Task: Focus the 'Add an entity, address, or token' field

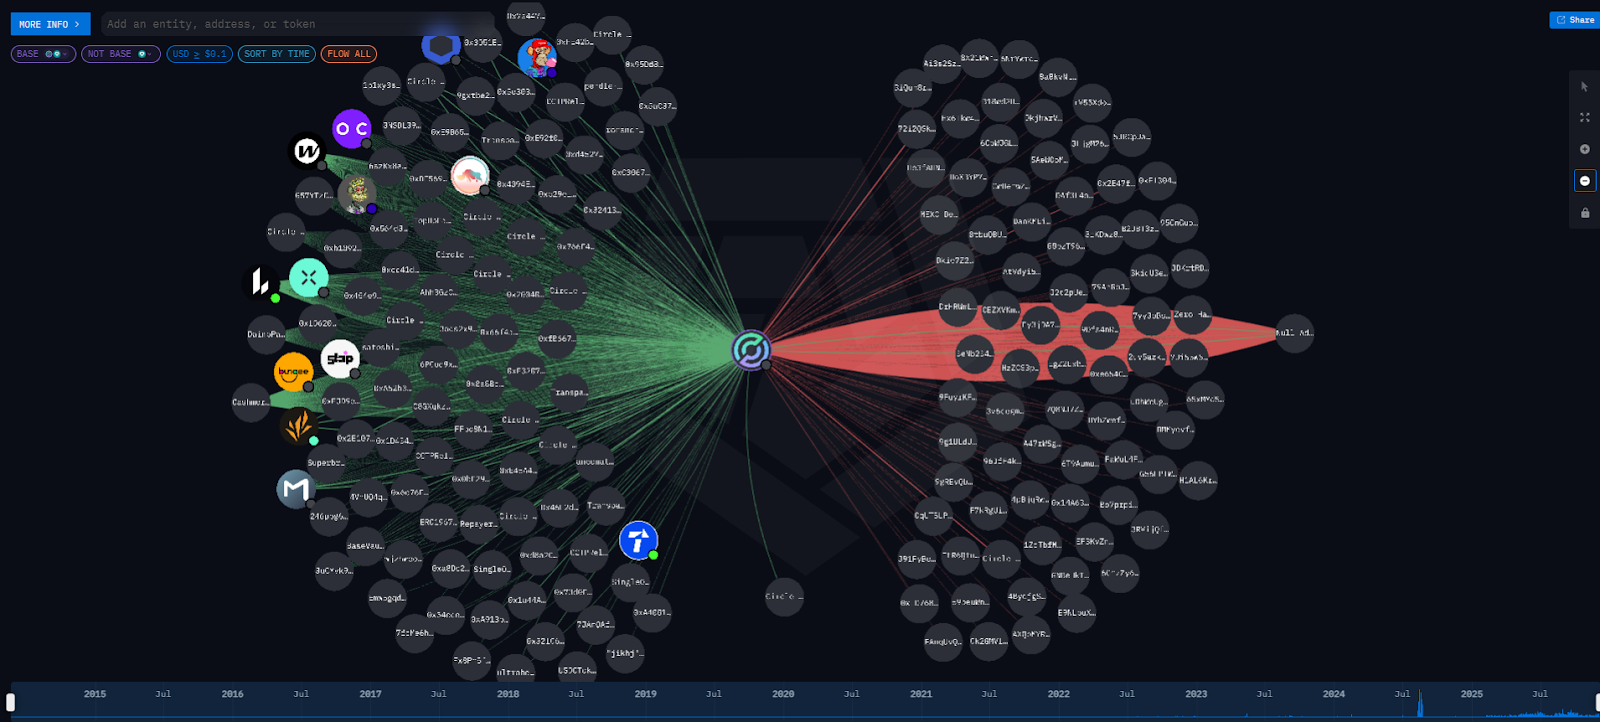Action: (298, 24)
